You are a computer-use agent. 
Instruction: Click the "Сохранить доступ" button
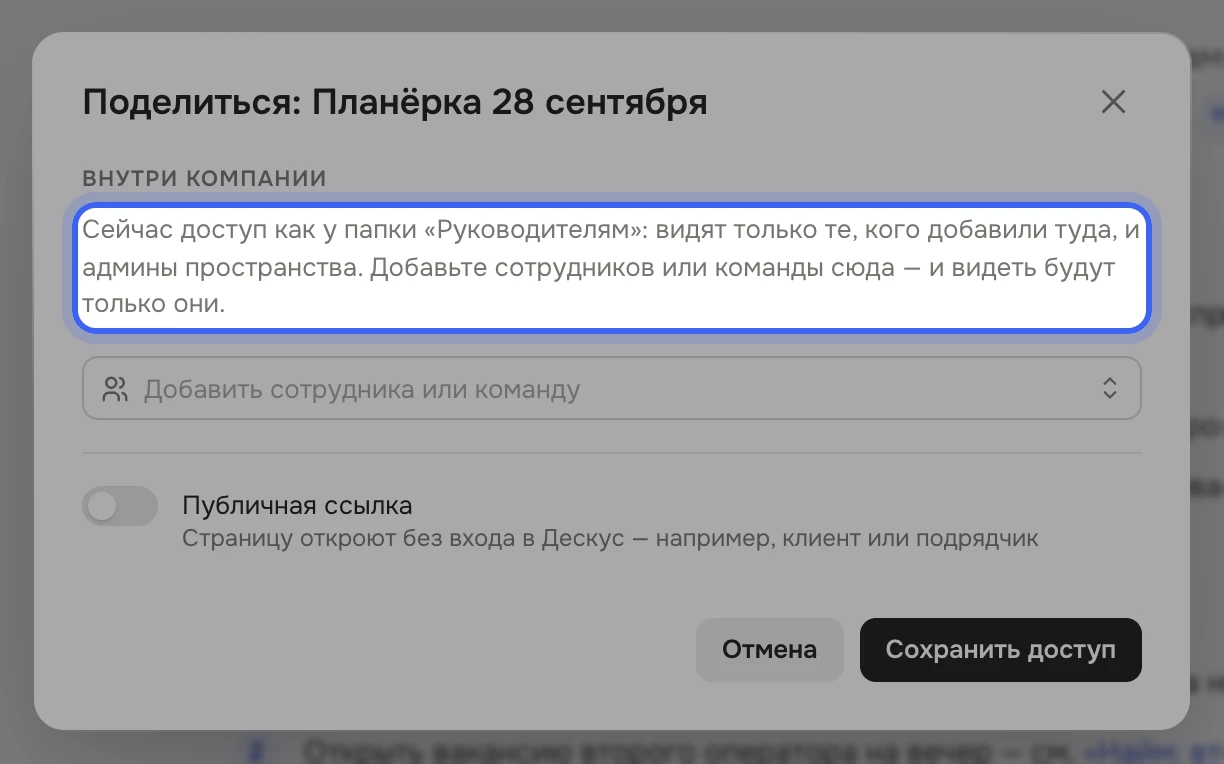pyautogui.click(x=1001, y=650)
